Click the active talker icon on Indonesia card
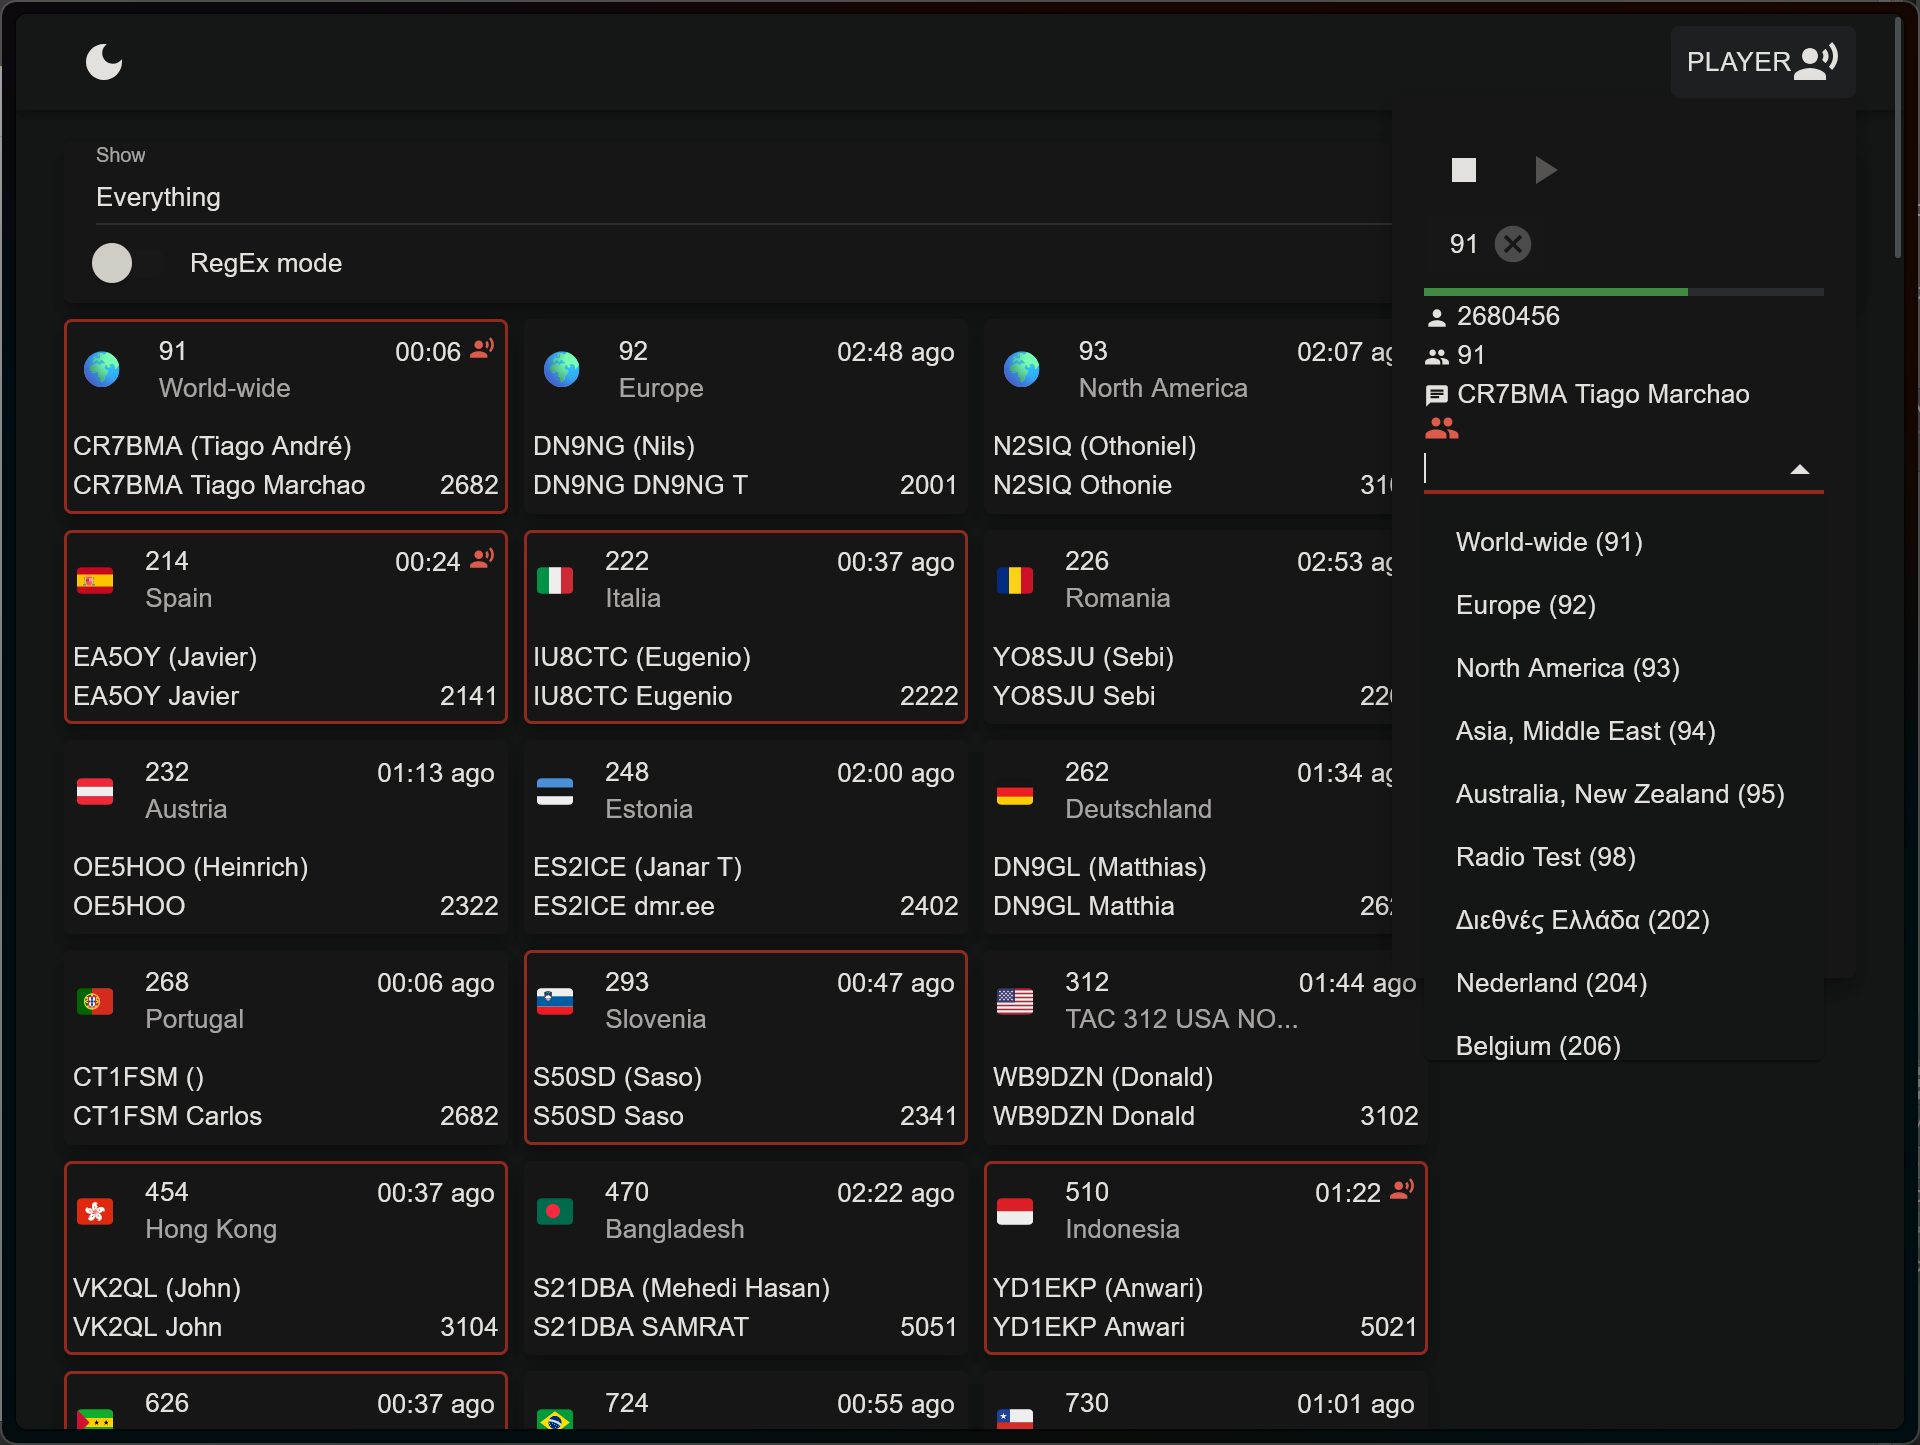Viewport: 1920px width, 1445px height. click(1402, 1190)
